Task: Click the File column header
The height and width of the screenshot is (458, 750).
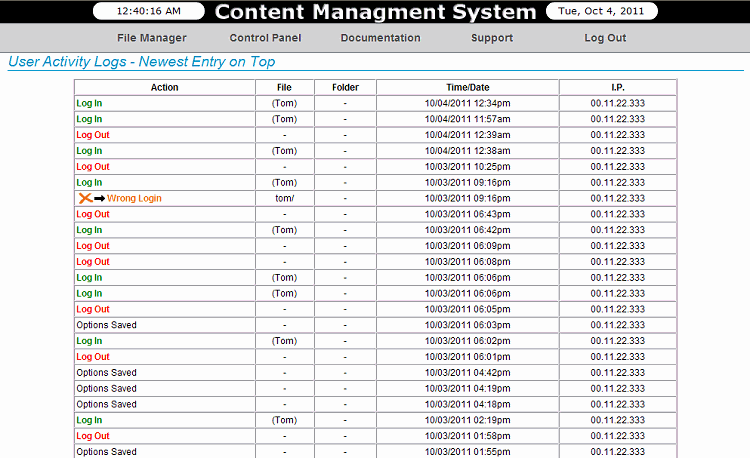Action: [x=284, y=87]
